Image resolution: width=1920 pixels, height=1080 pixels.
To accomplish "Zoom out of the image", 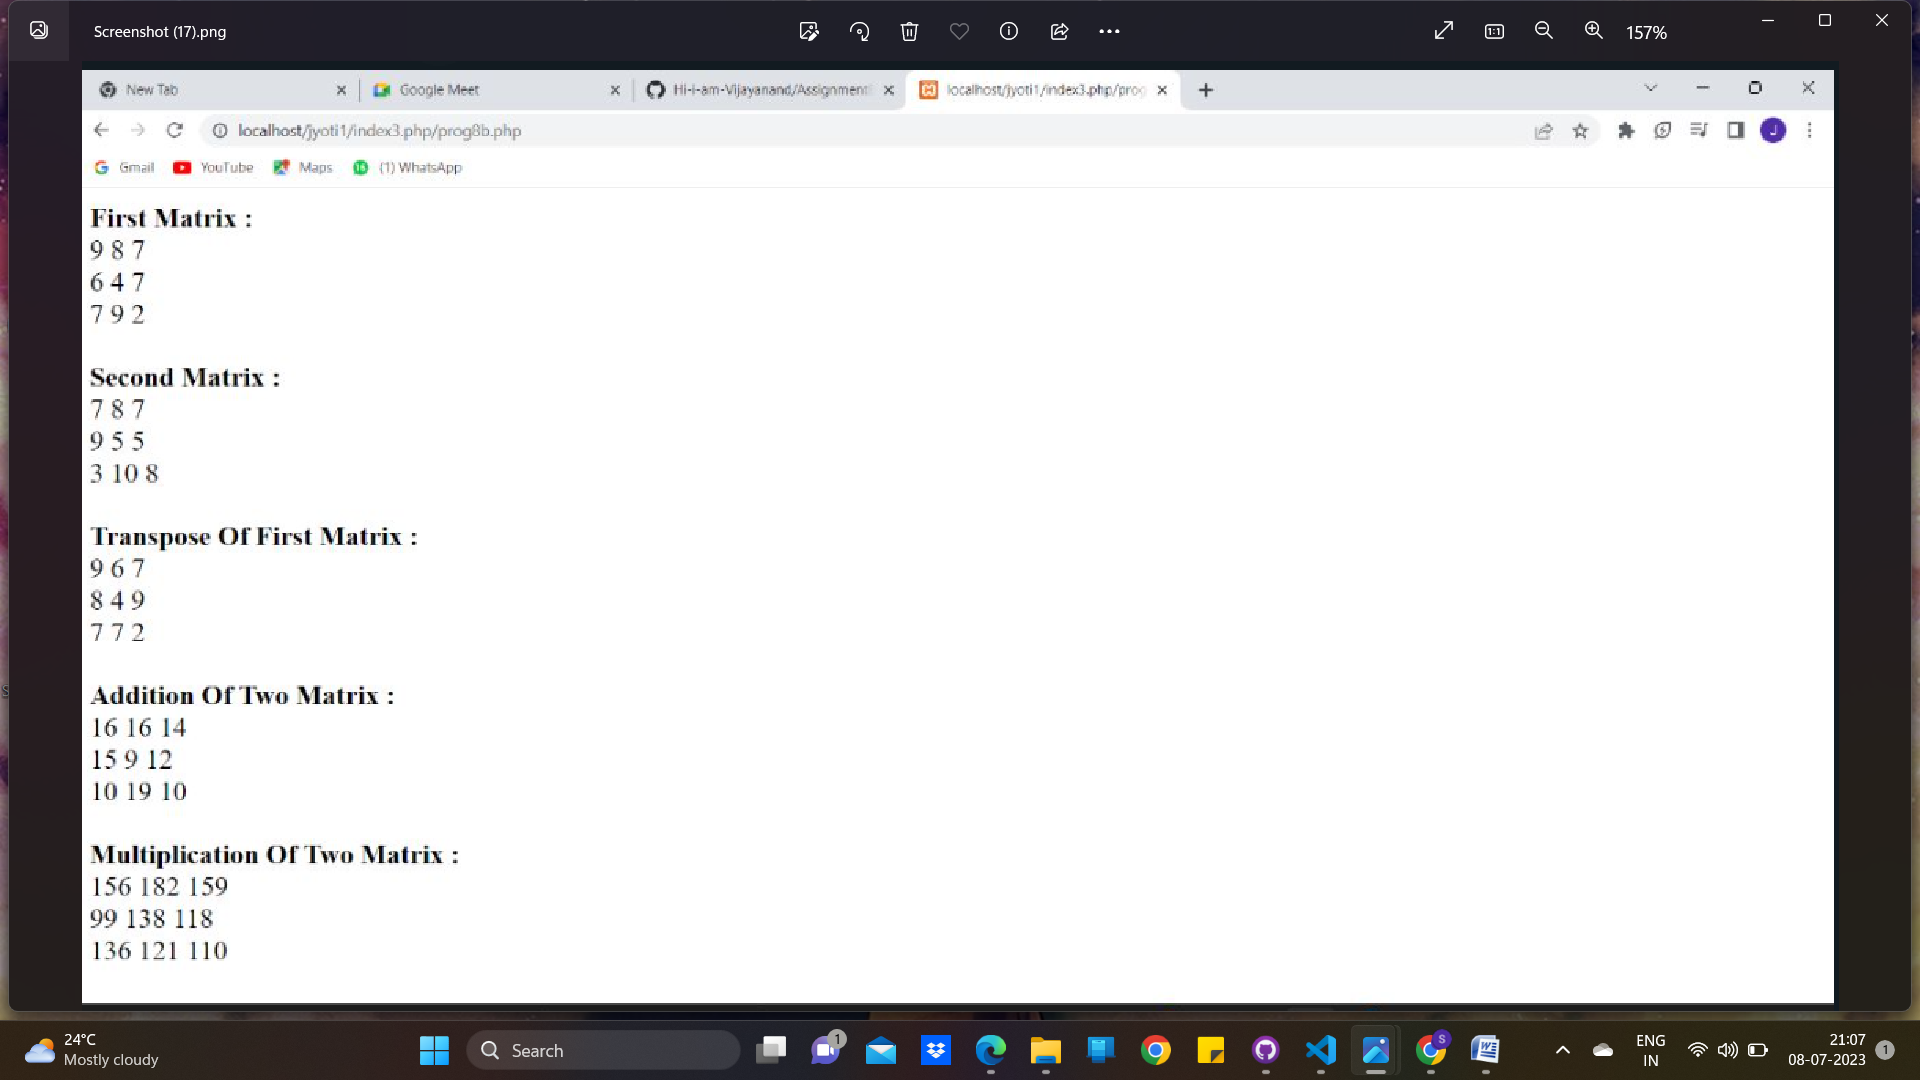I will [x=1544, y=31].
